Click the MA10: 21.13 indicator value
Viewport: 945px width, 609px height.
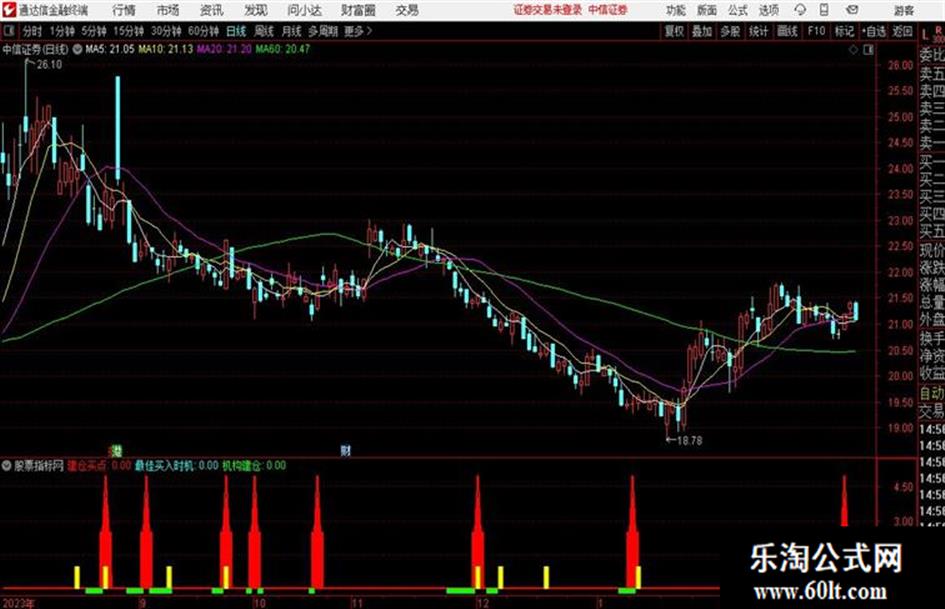(166, 49)
